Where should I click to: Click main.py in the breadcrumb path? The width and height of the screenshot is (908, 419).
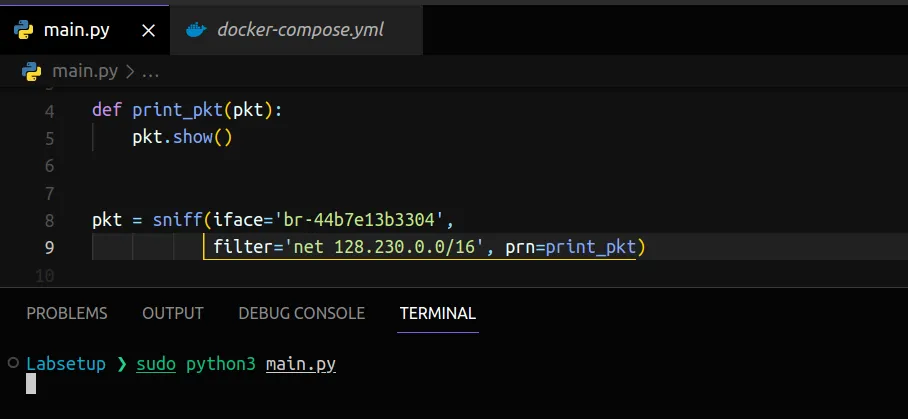click(85, 72)
